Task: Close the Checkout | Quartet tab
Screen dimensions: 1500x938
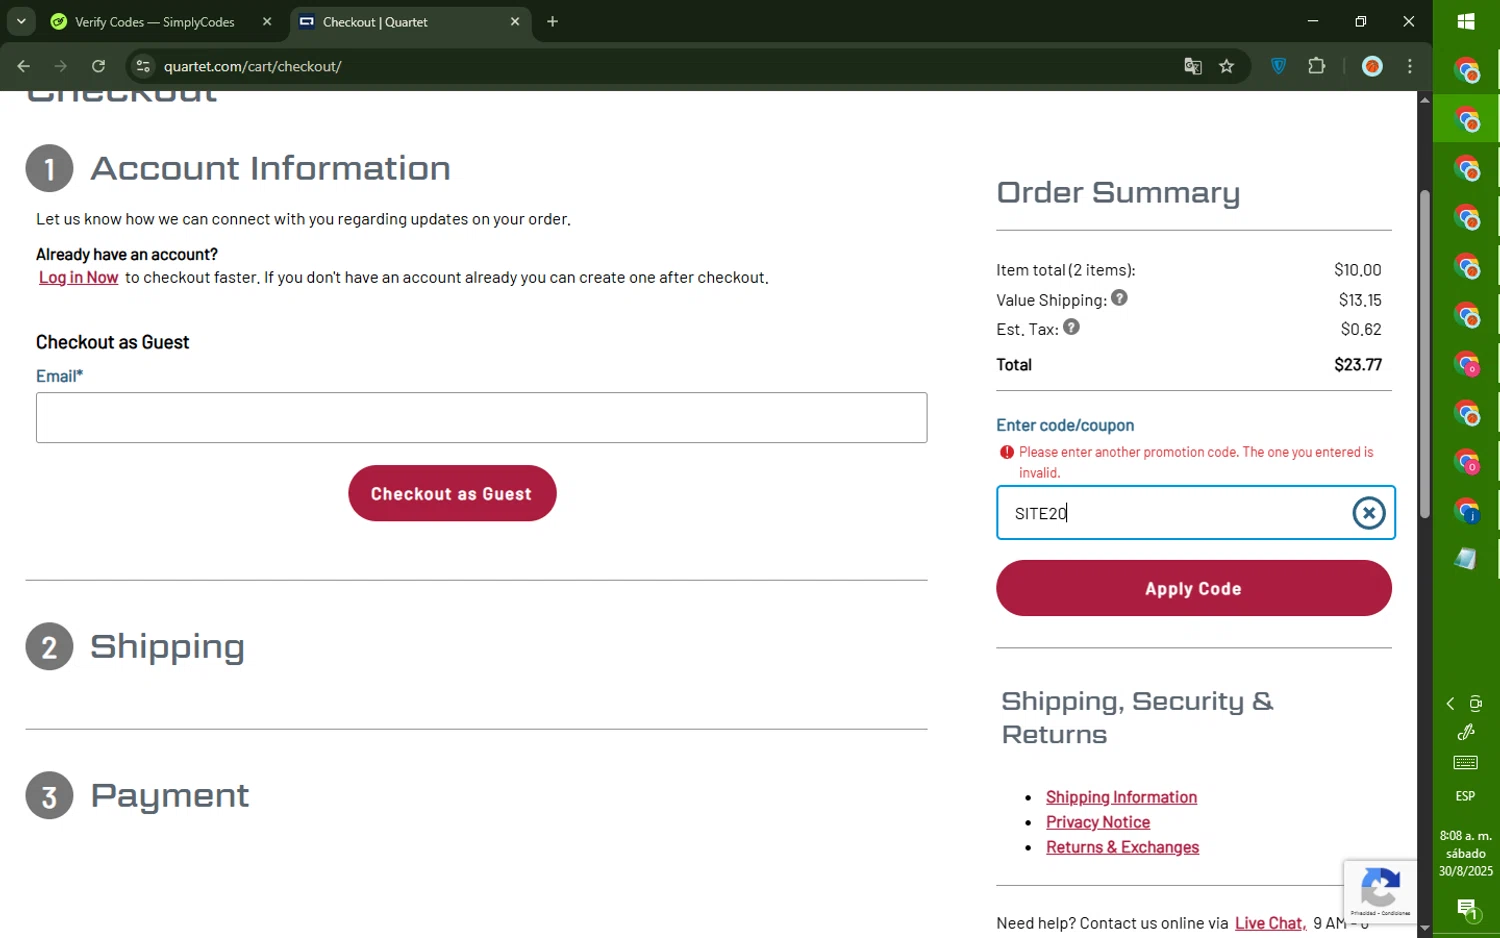Action: click(x=515, y=21)
